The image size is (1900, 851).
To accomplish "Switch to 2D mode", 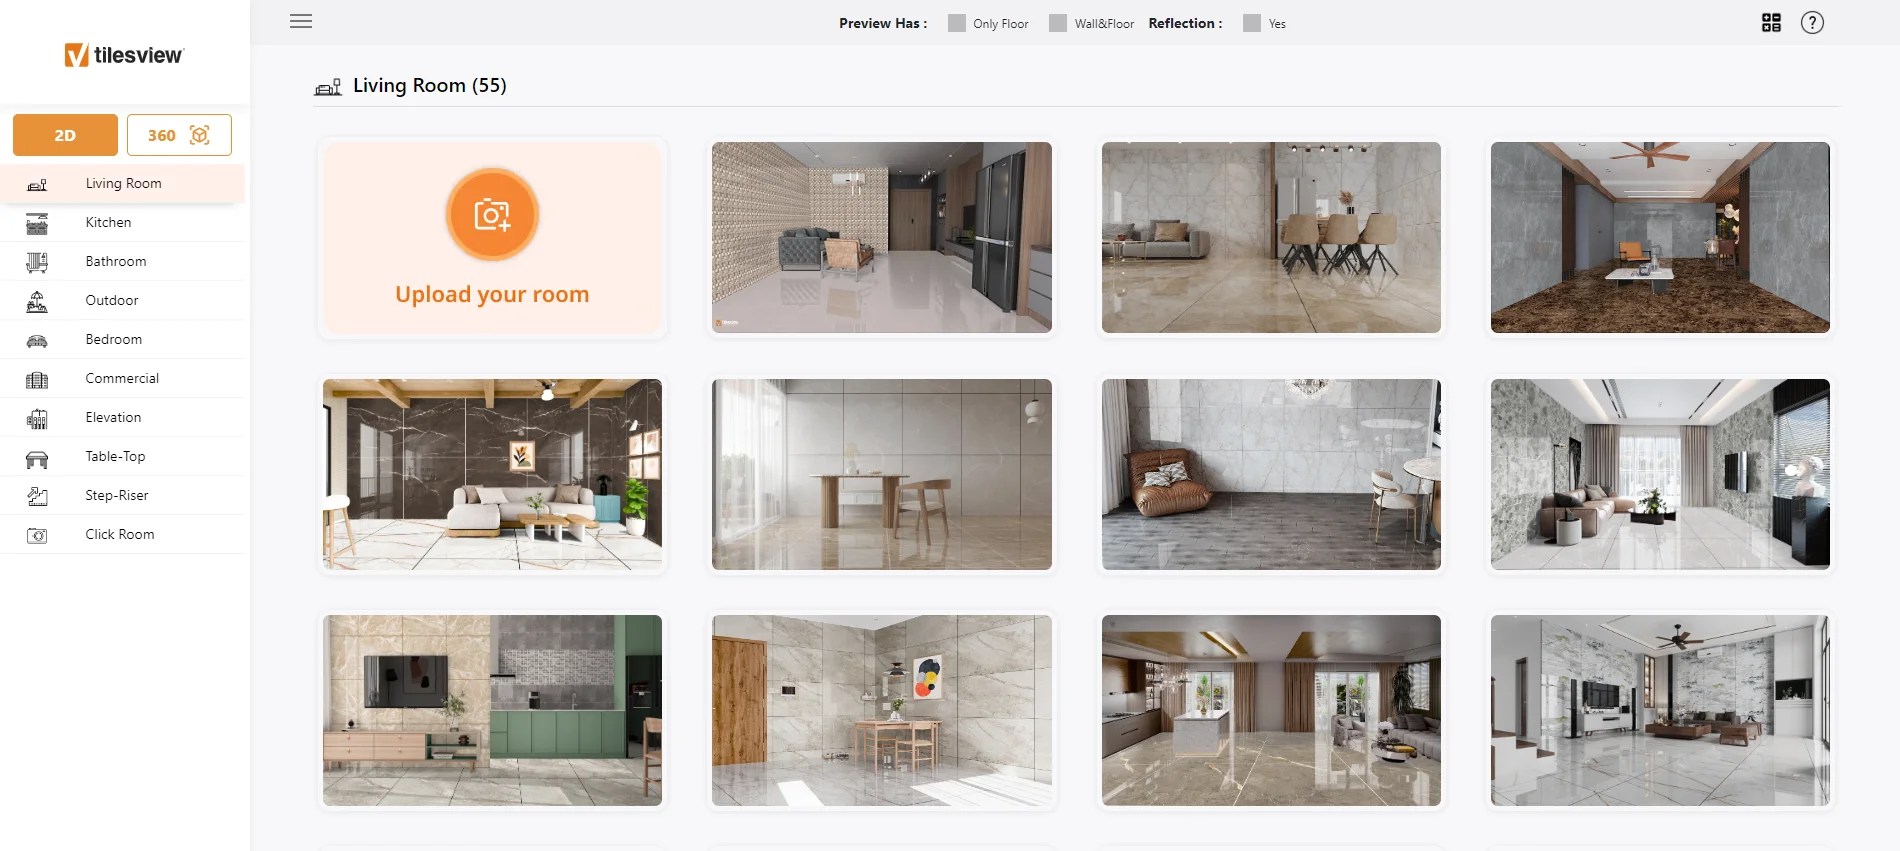I will point(65,135).
